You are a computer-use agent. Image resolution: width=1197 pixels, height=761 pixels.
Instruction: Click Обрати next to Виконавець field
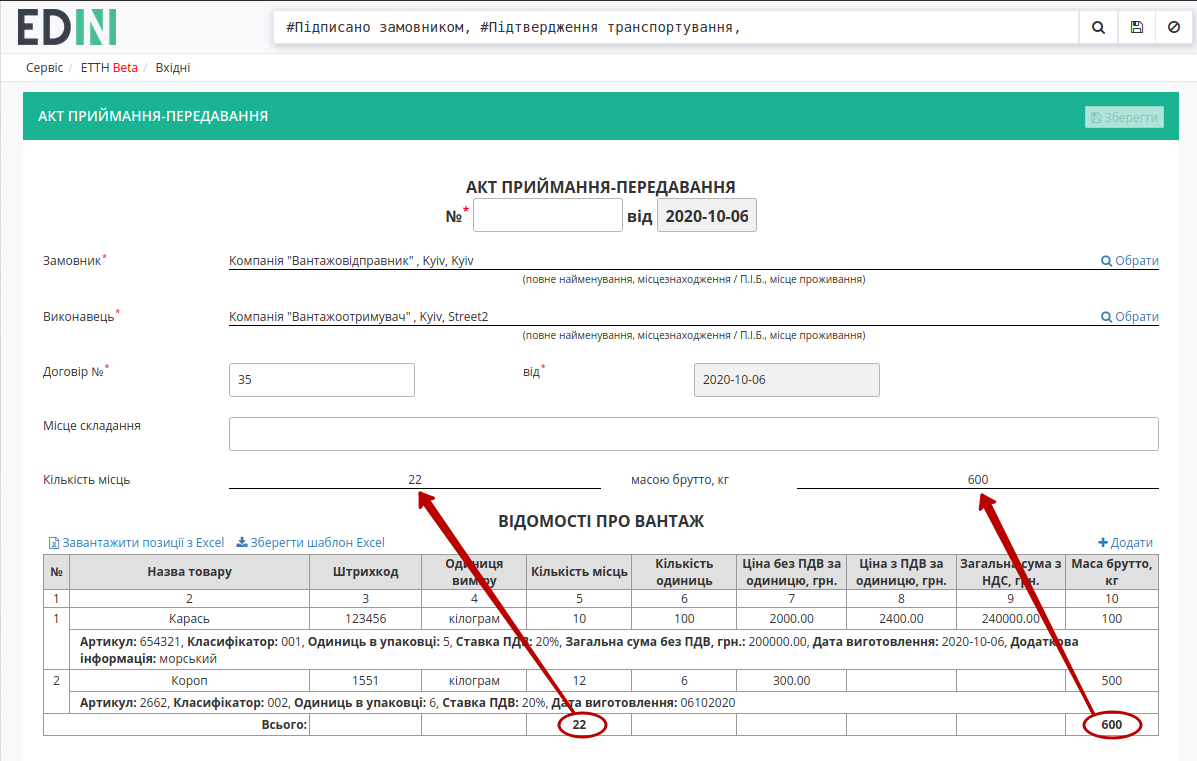click(x=1130, y=316)
